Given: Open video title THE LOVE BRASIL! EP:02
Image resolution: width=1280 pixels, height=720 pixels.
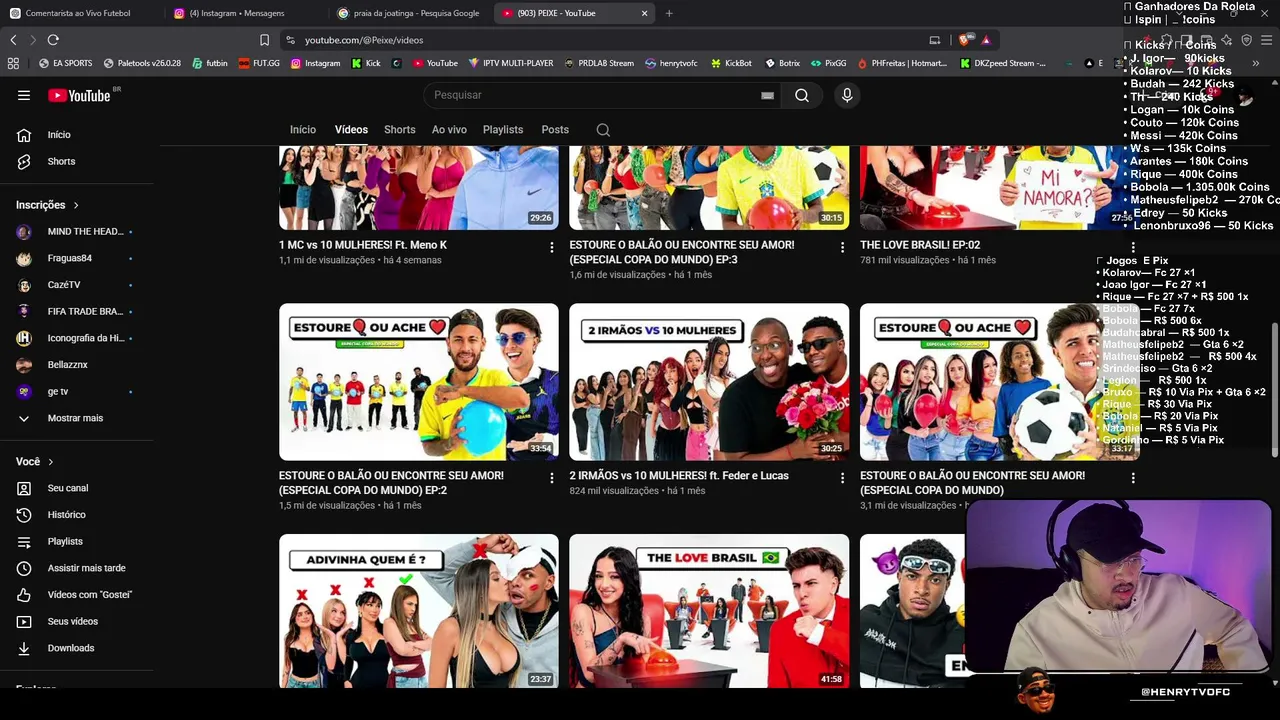Looking at the screenshot, I should coord(920,245).
